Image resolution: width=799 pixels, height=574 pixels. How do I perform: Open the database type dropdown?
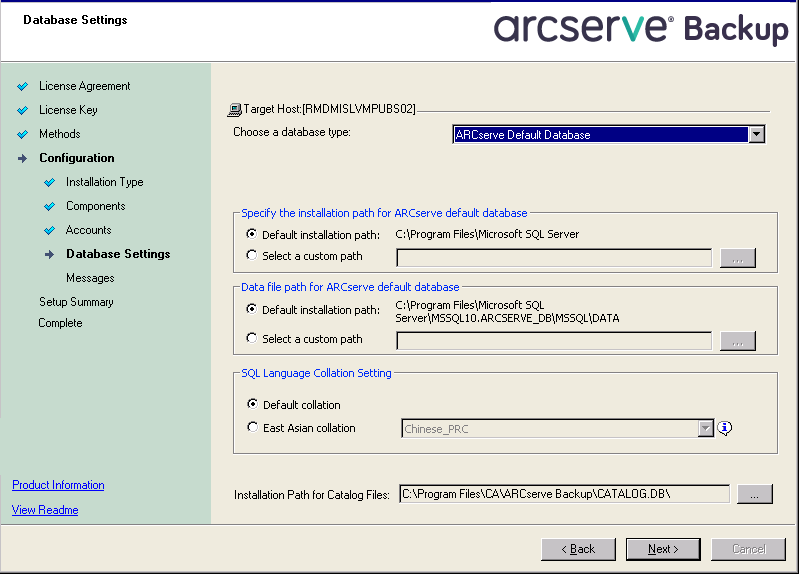click(x=756, y=135)
